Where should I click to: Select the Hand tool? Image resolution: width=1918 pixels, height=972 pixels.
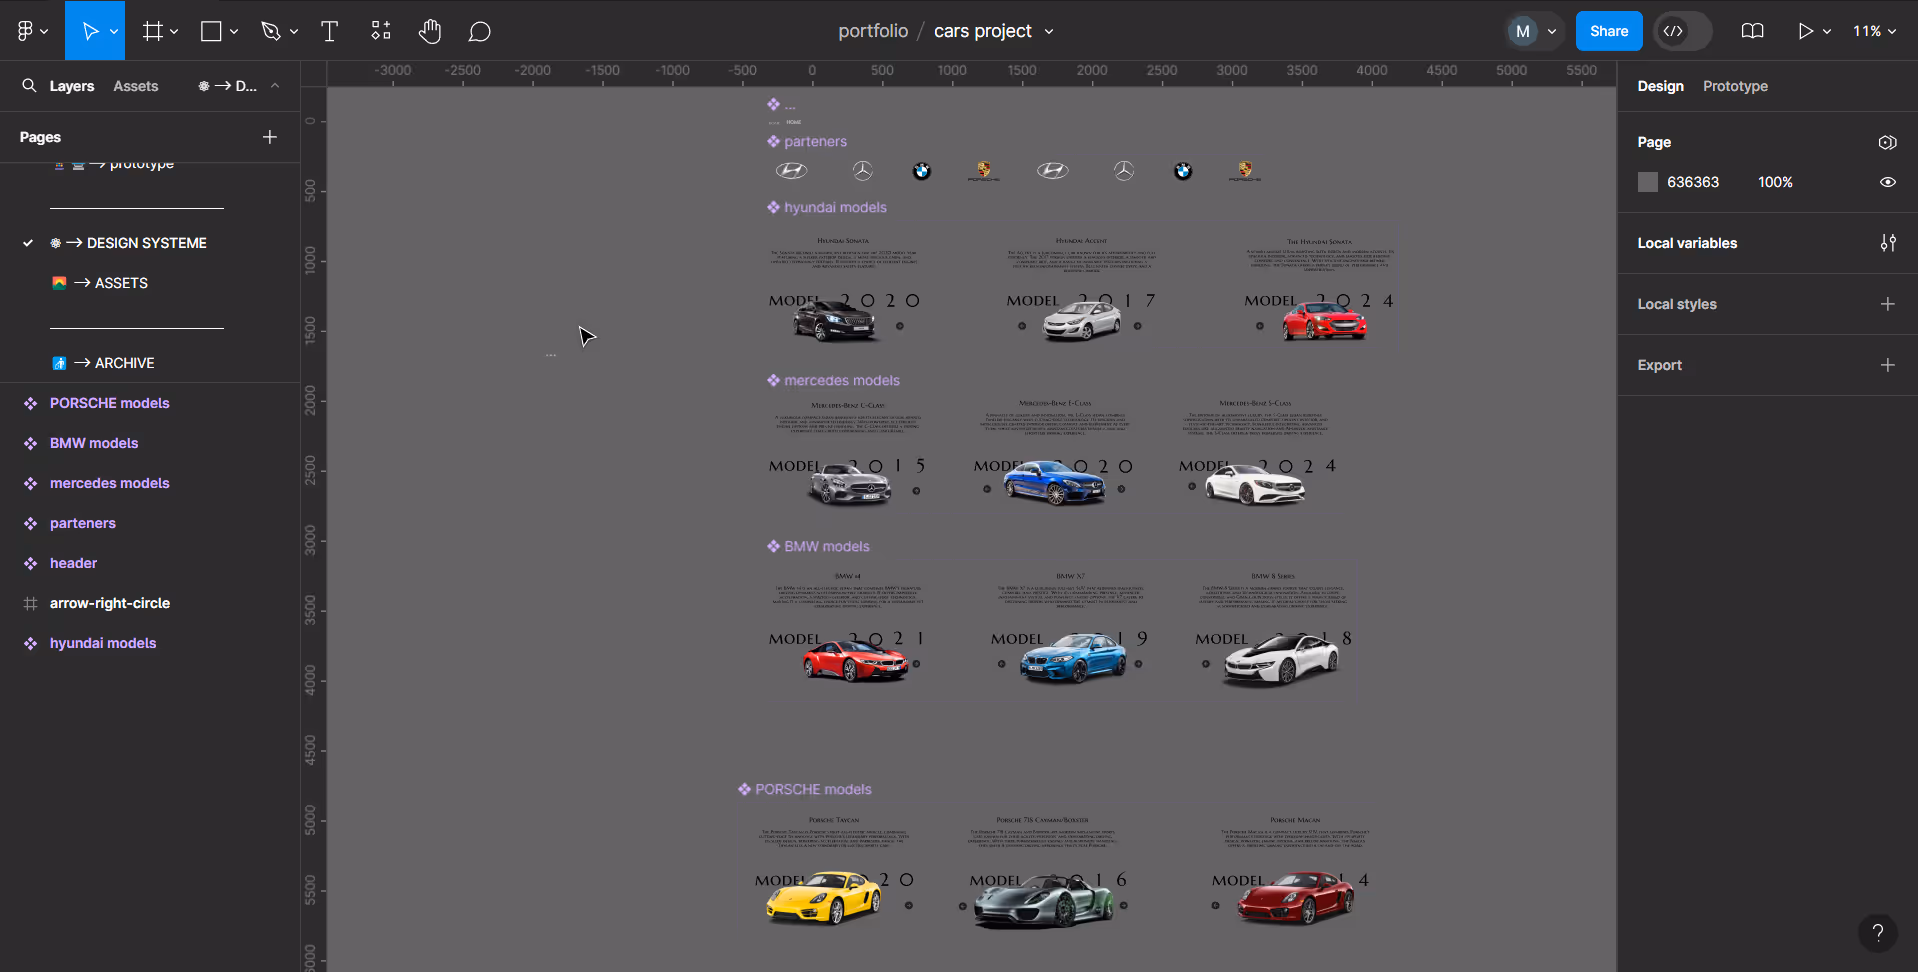[x=430, y=31]
